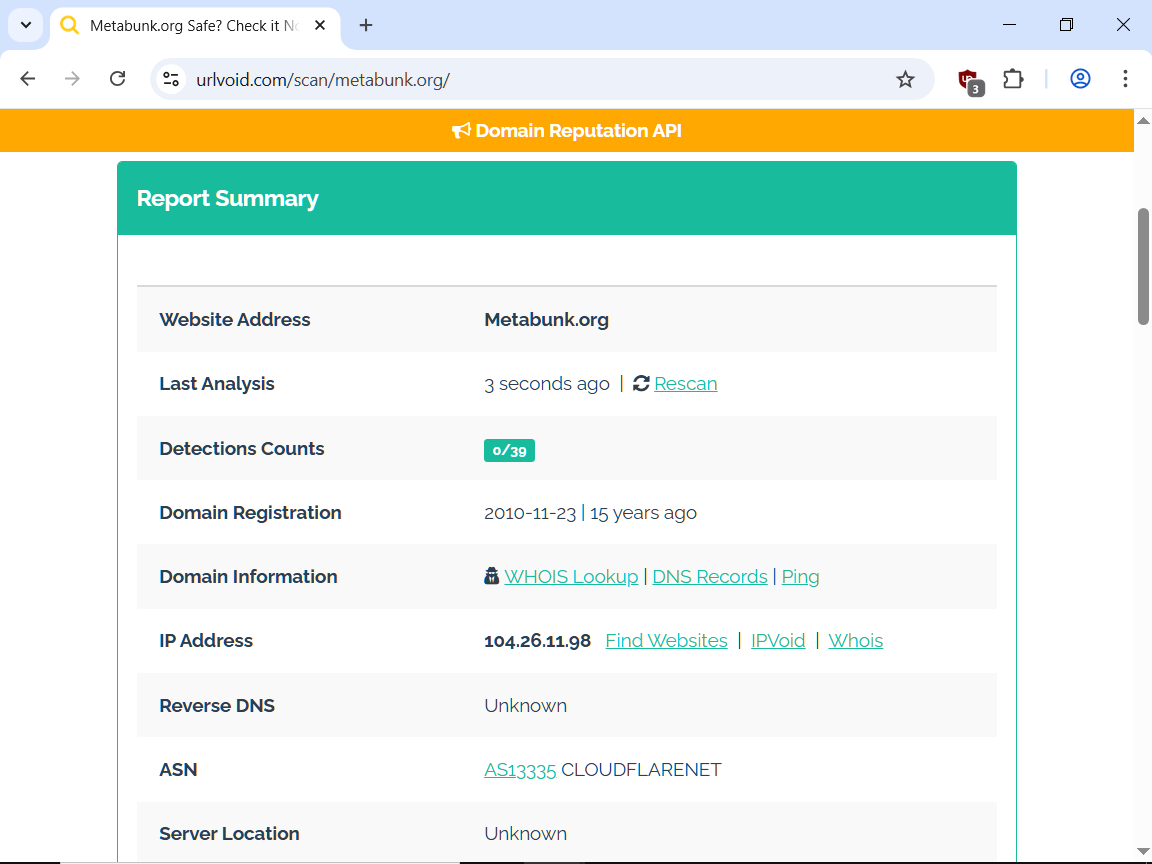Open uBlock Origin extension icon

click(x=968, y=80)
